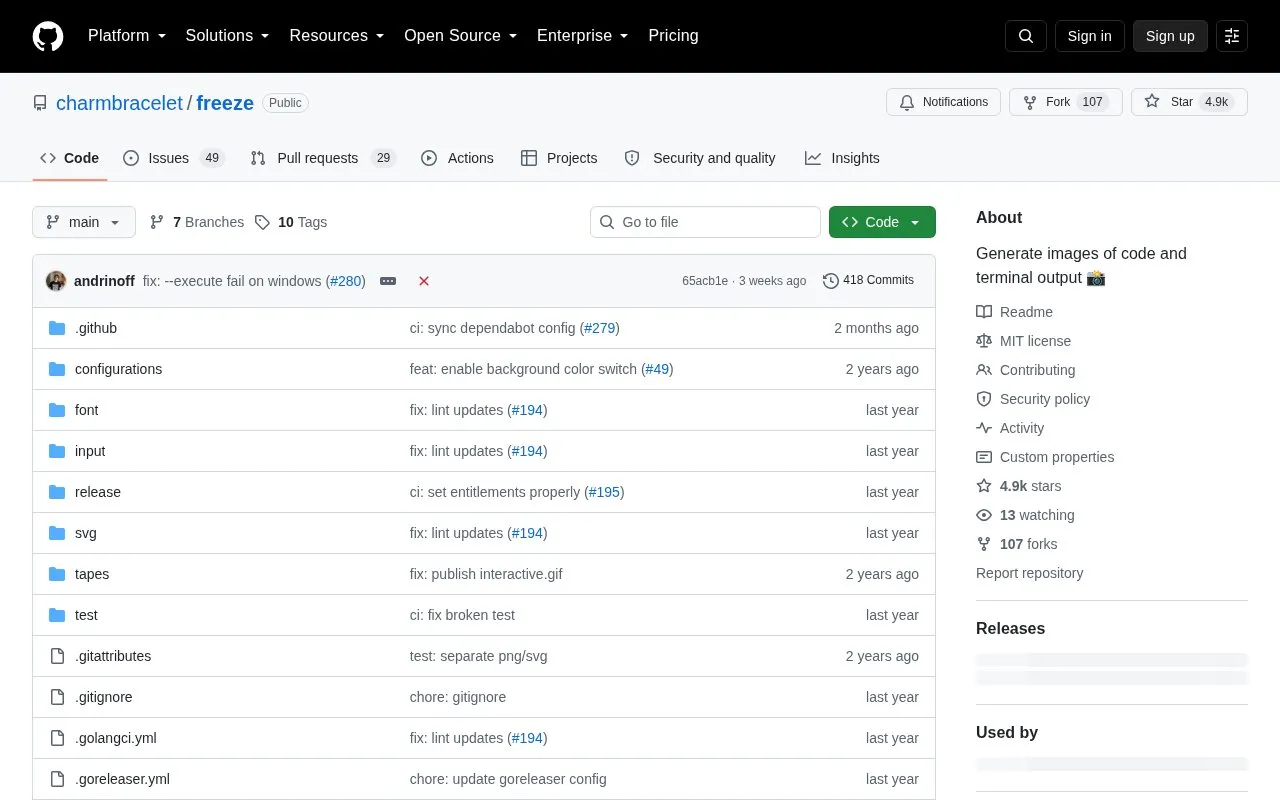Open the main branch selector dropdown
This screenshot has height=800, width=1280.
84,222
